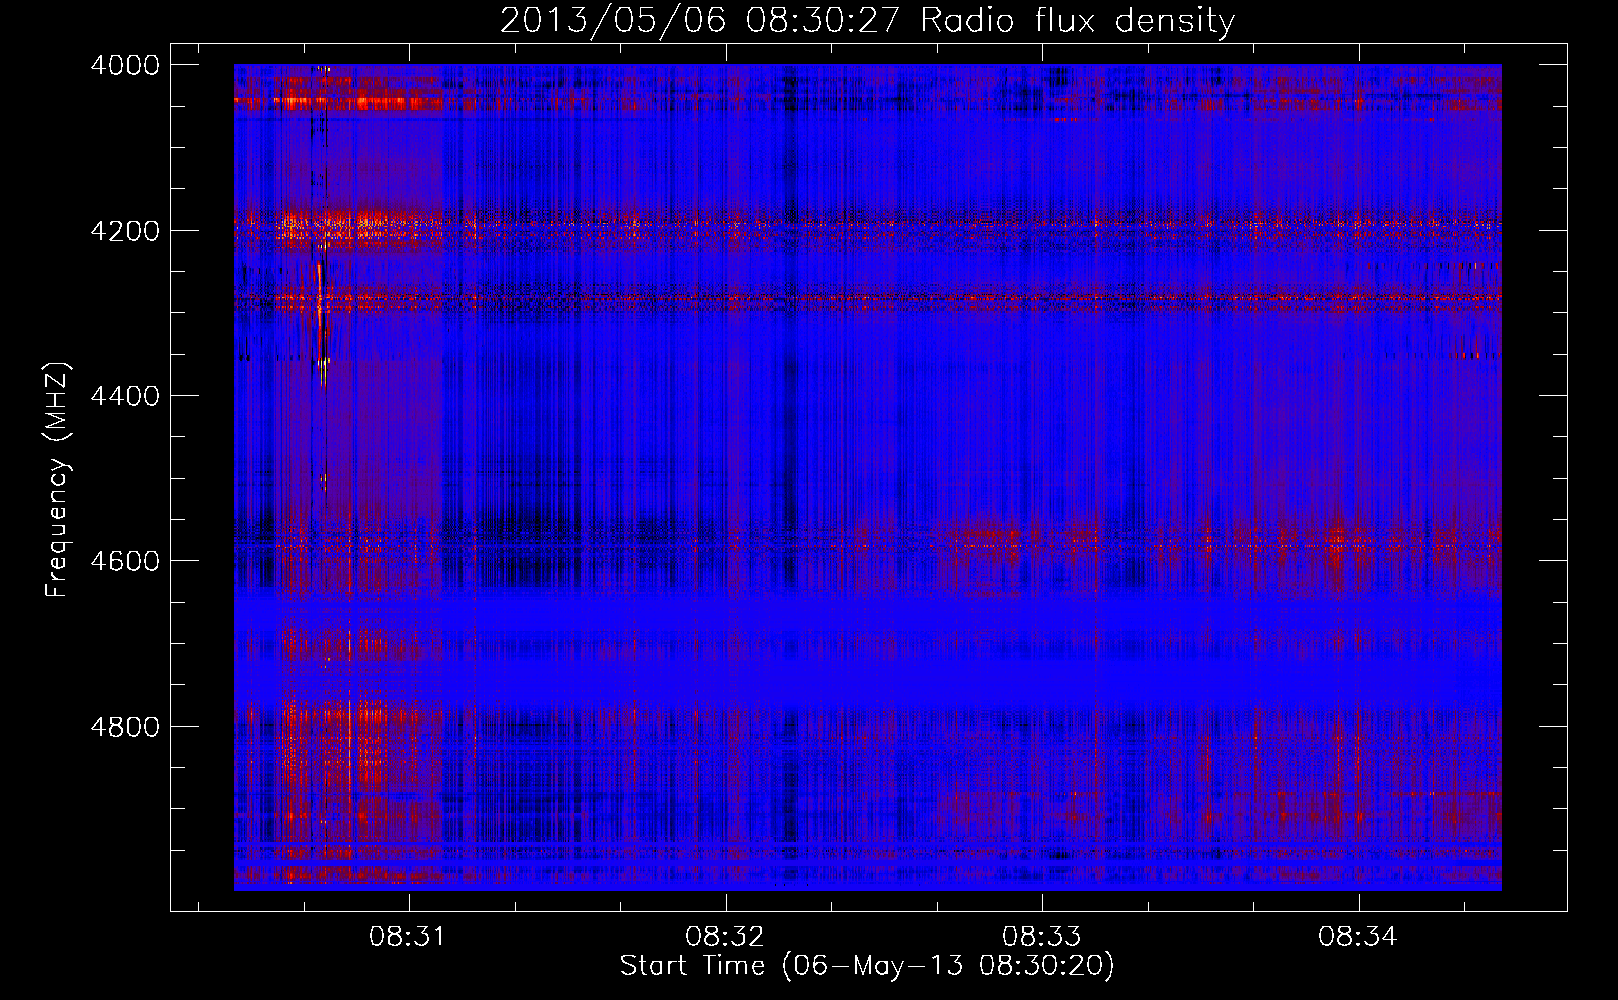Screen dimensions: 1618x1000
Task: Click the 4200 frequency axis label
Action: [124, 231]
